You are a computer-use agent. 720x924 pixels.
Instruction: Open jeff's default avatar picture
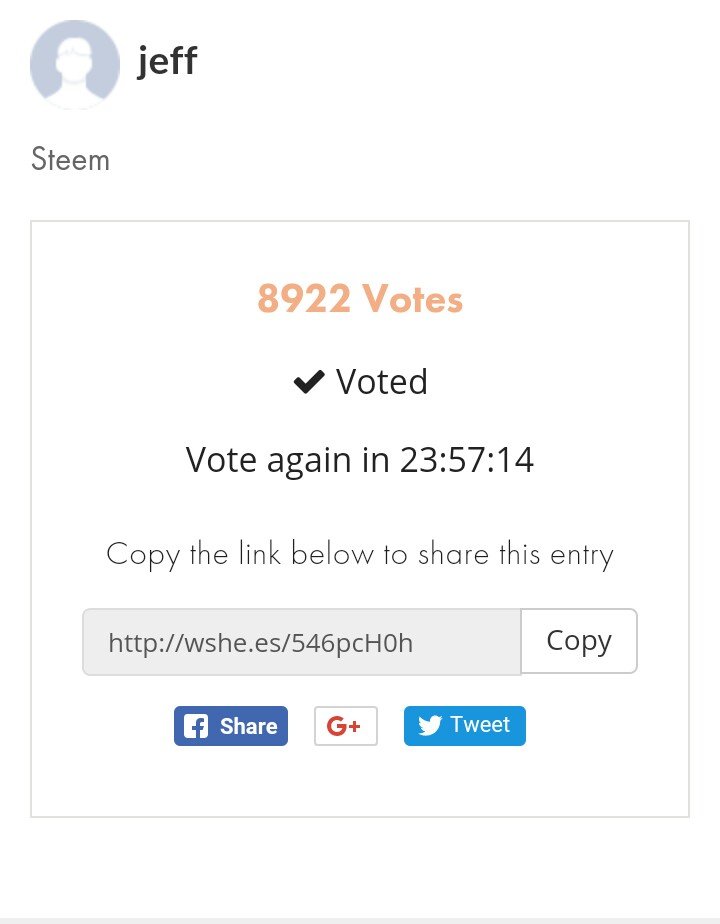pos(75,64)
